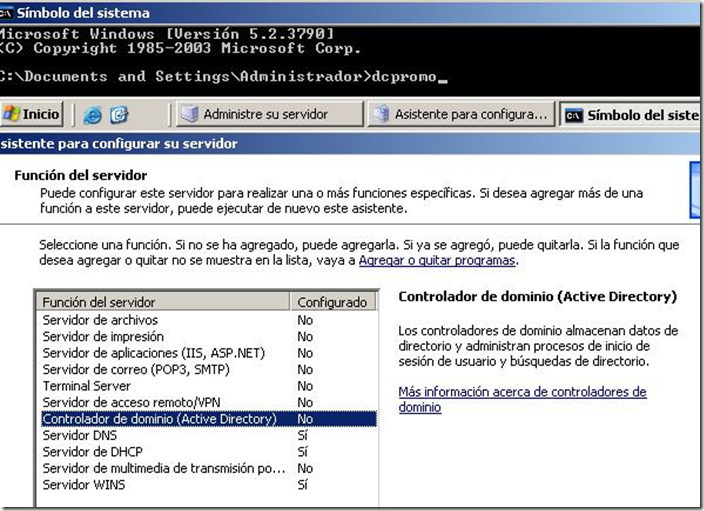Select Servidor de correo (POP3, SMTP)

click(x=209, y=370)
